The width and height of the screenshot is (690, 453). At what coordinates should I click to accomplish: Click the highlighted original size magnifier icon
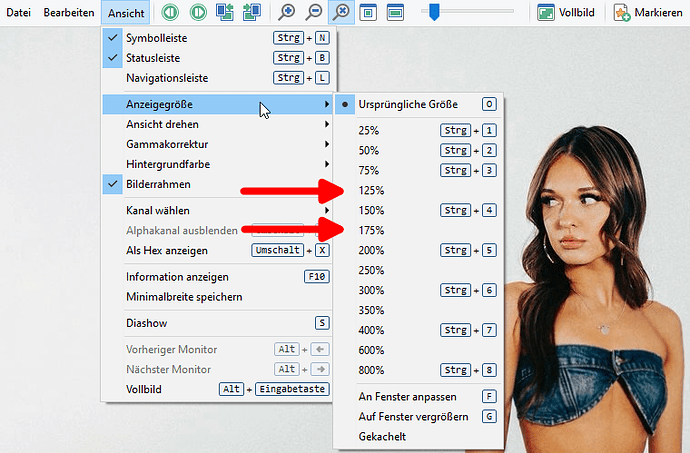click(x=341, y=12)
